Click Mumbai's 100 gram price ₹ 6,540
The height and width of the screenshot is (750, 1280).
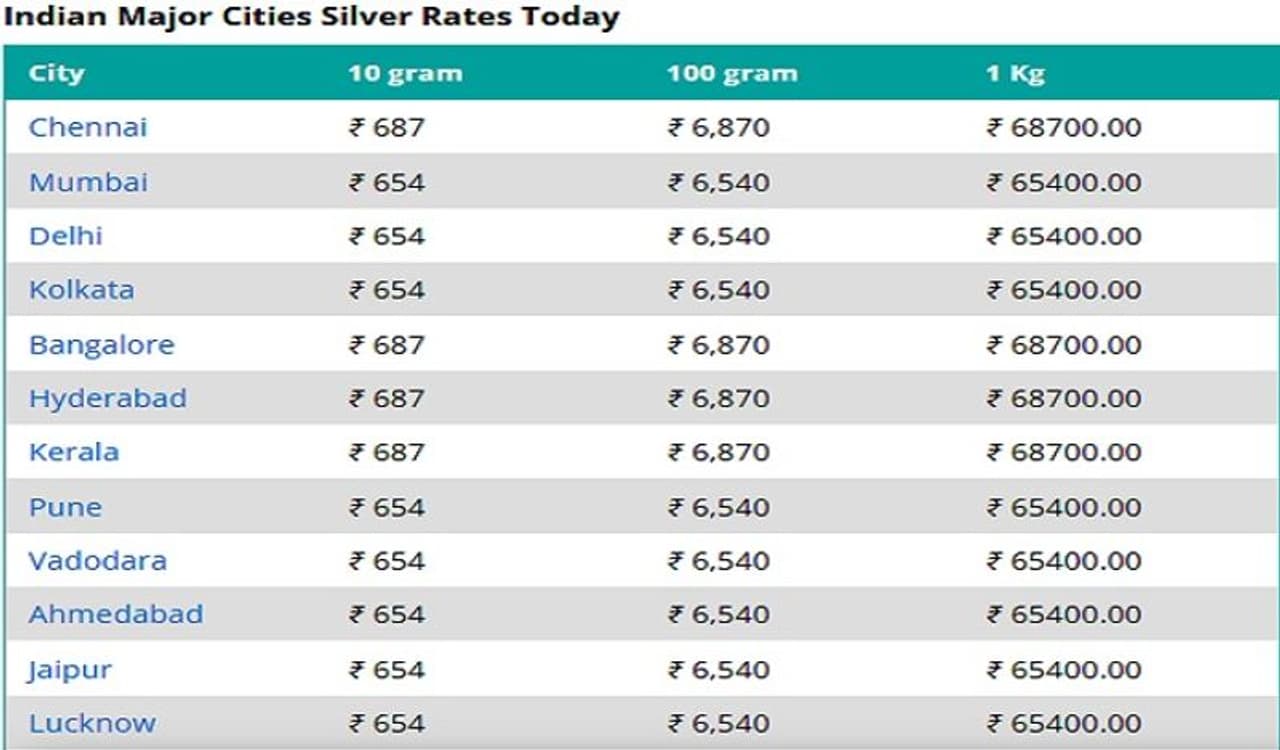[x=719, y=182]
